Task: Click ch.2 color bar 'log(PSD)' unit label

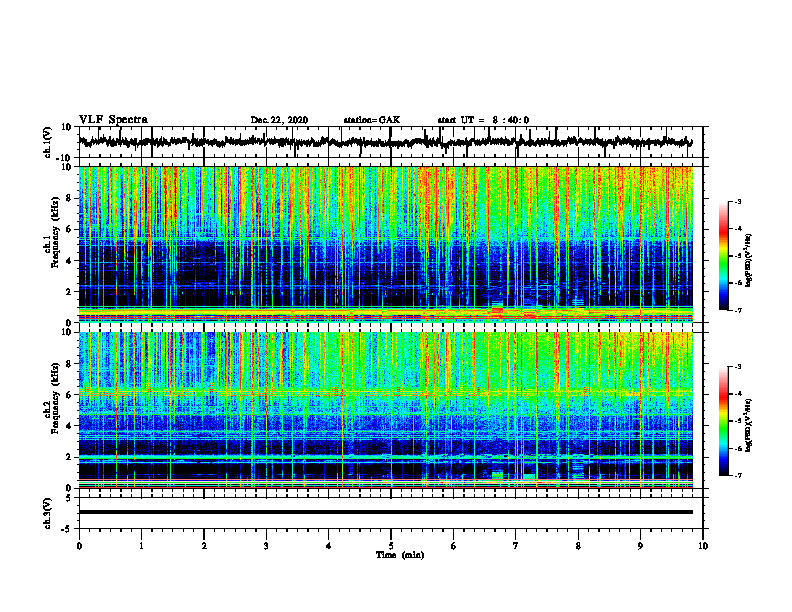Action: pos(749,425)
